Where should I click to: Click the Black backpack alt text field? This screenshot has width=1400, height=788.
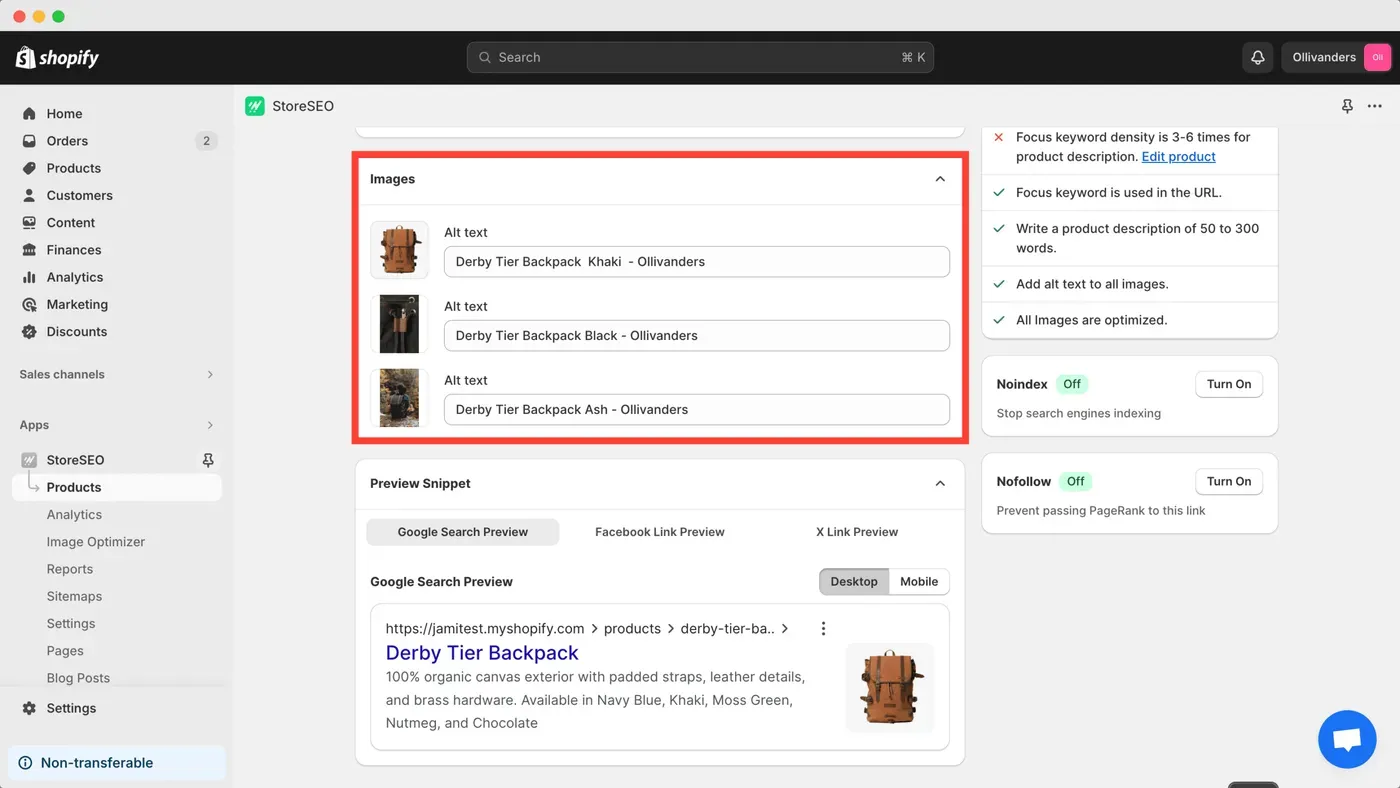pos(697,336)
